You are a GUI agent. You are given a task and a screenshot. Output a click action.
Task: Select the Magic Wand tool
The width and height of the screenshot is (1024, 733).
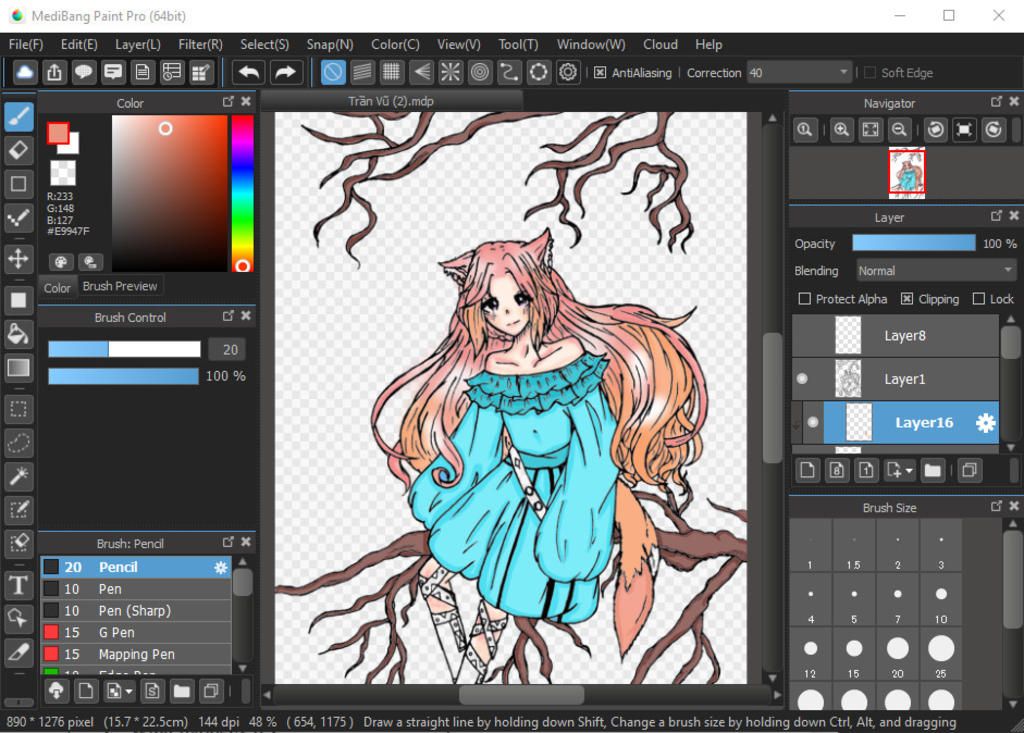coord(18,476)
